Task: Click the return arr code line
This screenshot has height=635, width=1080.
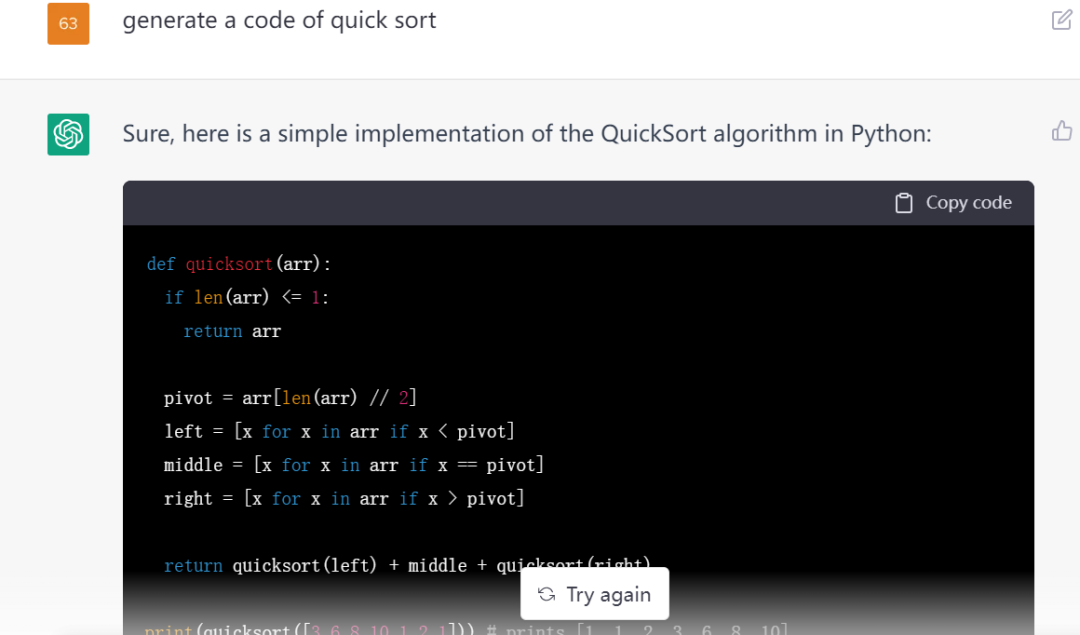Action: (232, 331)
